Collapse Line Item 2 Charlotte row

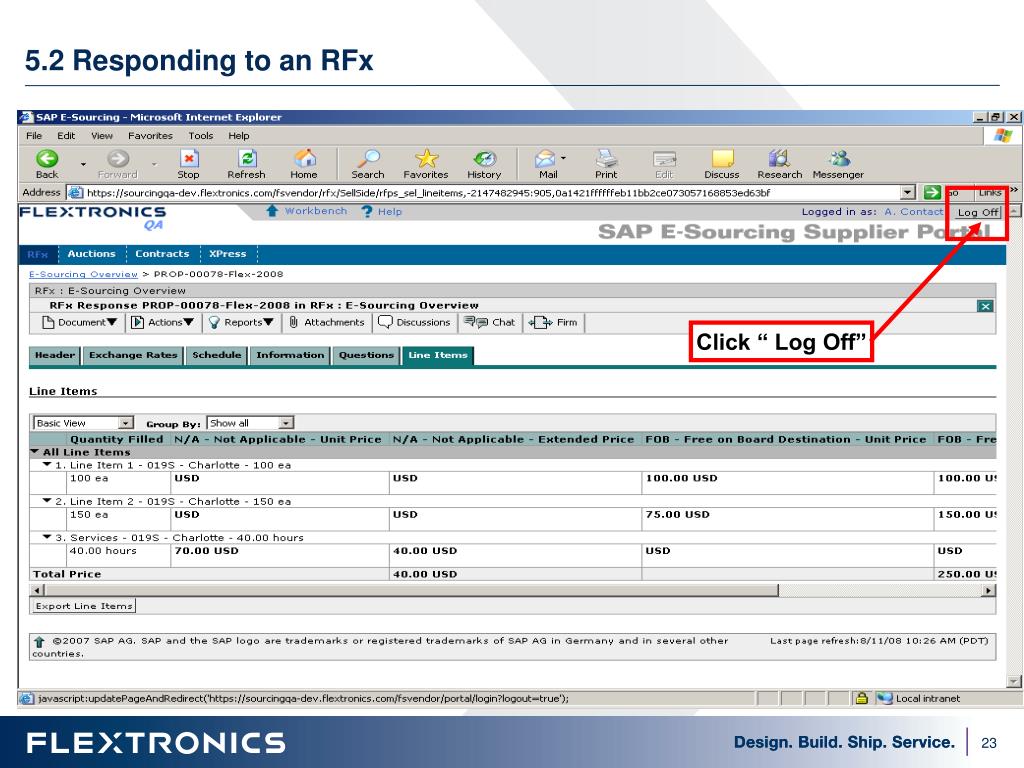pos(47,501)
